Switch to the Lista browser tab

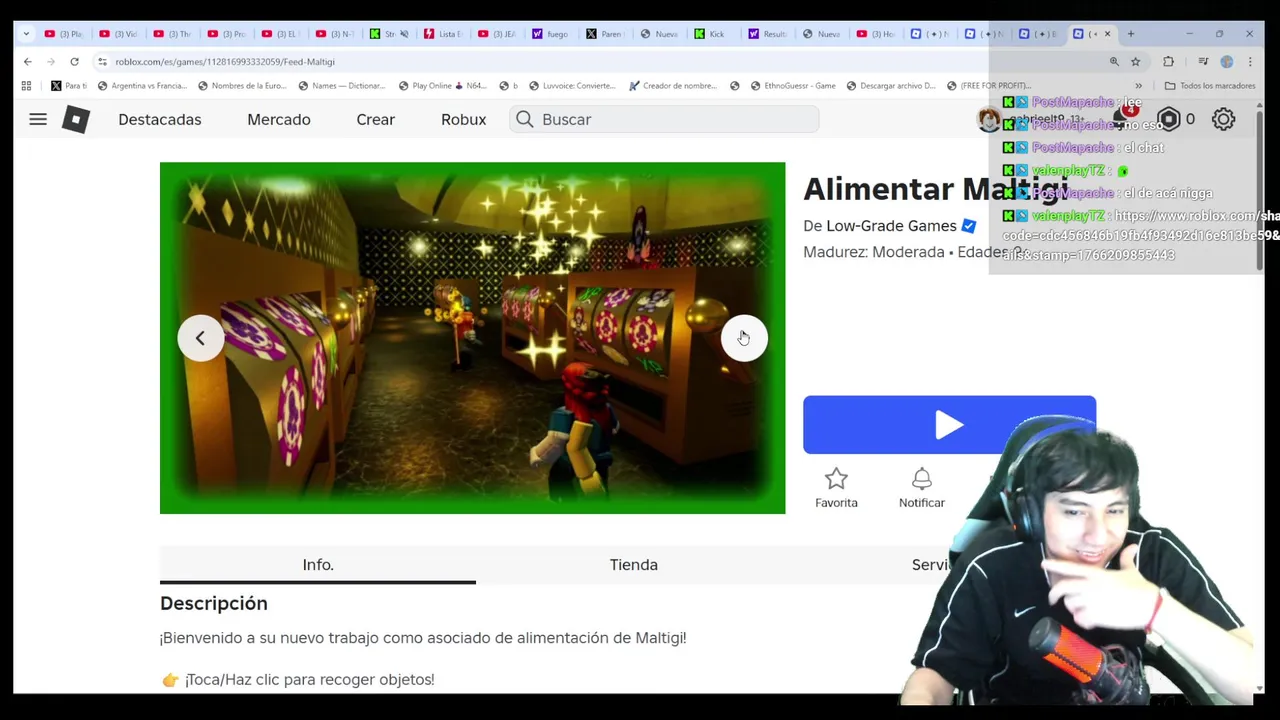coord(445,34)
